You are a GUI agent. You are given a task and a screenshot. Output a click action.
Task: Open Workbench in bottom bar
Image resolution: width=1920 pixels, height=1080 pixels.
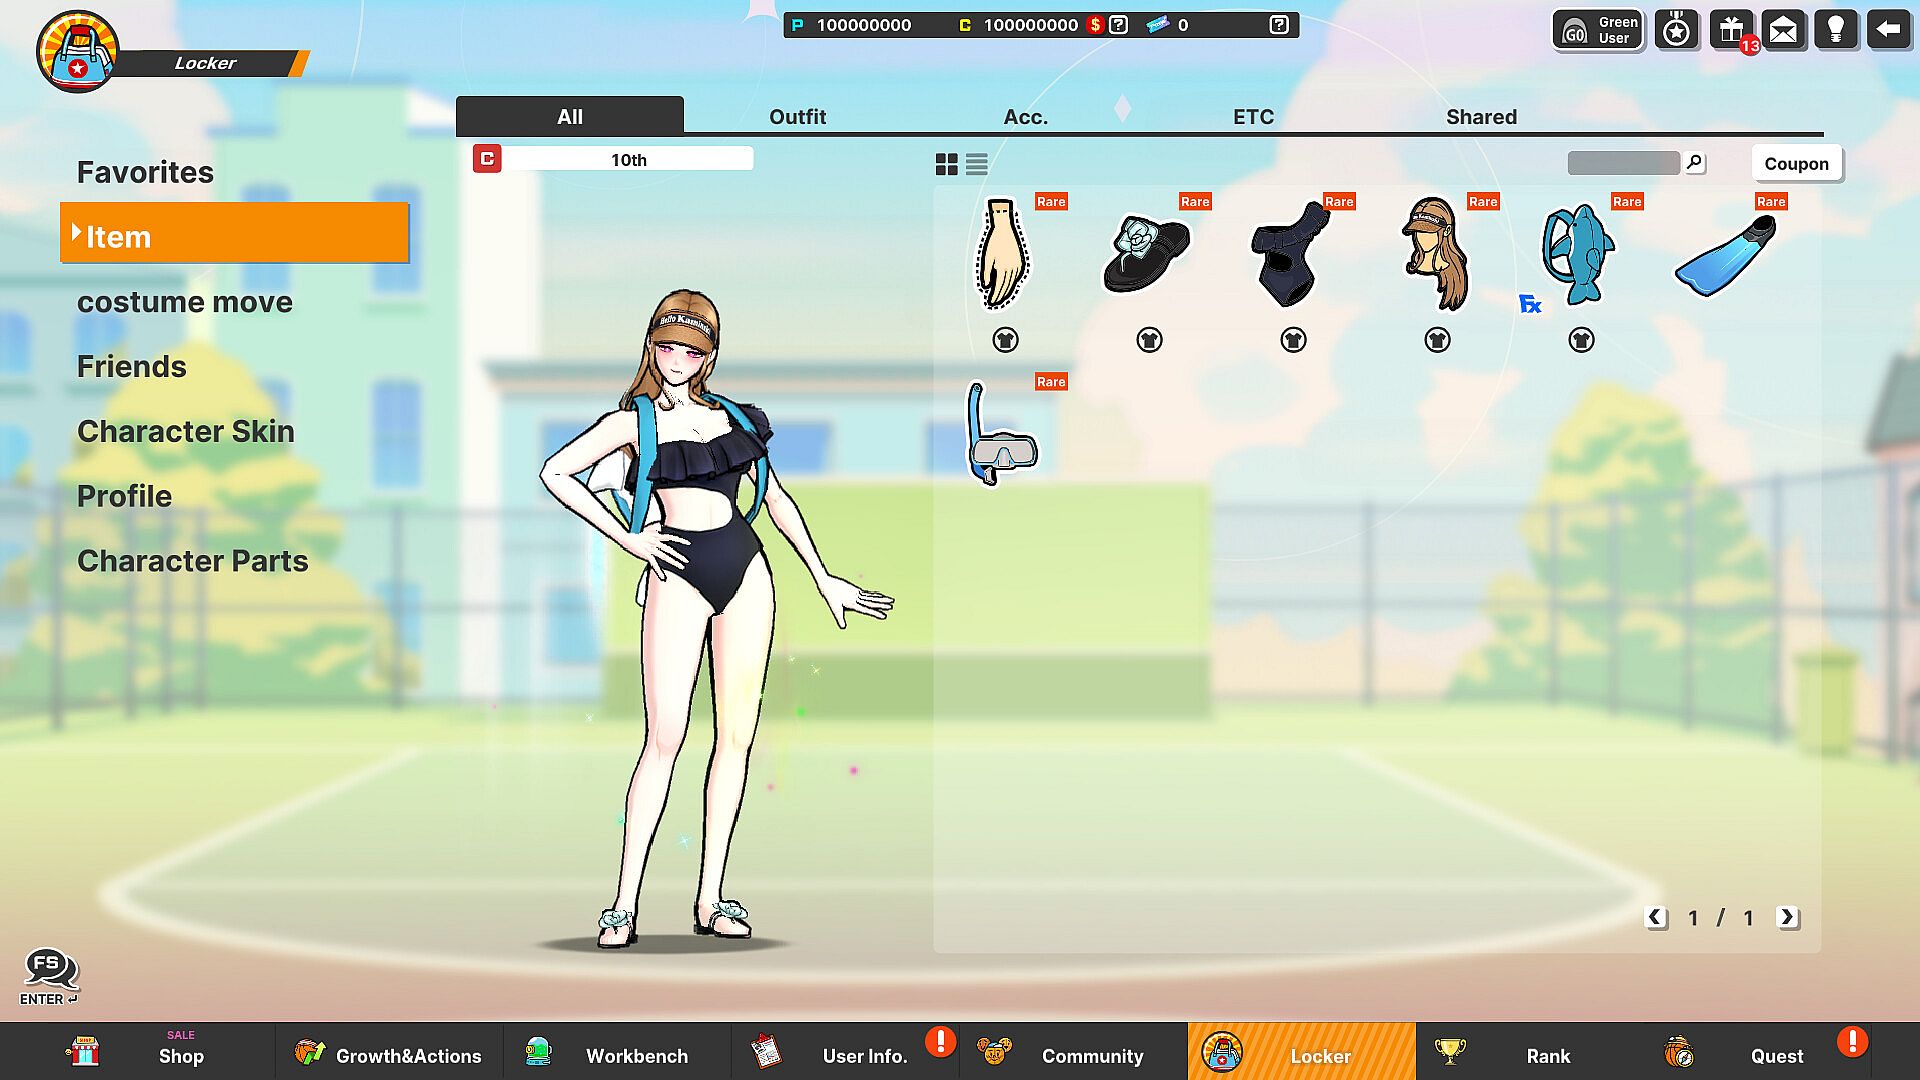point(636,1056)
